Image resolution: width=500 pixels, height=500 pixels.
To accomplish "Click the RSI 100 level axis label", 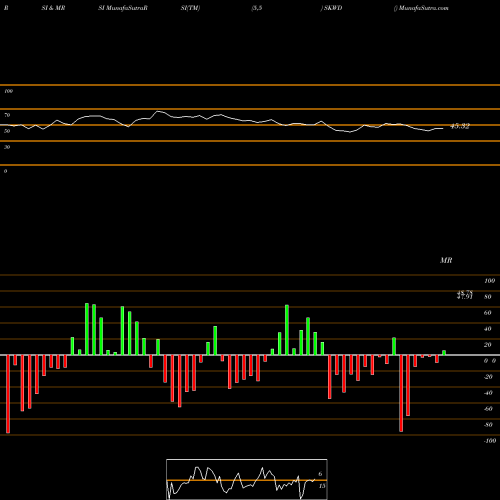I will [x=8, y=91].
